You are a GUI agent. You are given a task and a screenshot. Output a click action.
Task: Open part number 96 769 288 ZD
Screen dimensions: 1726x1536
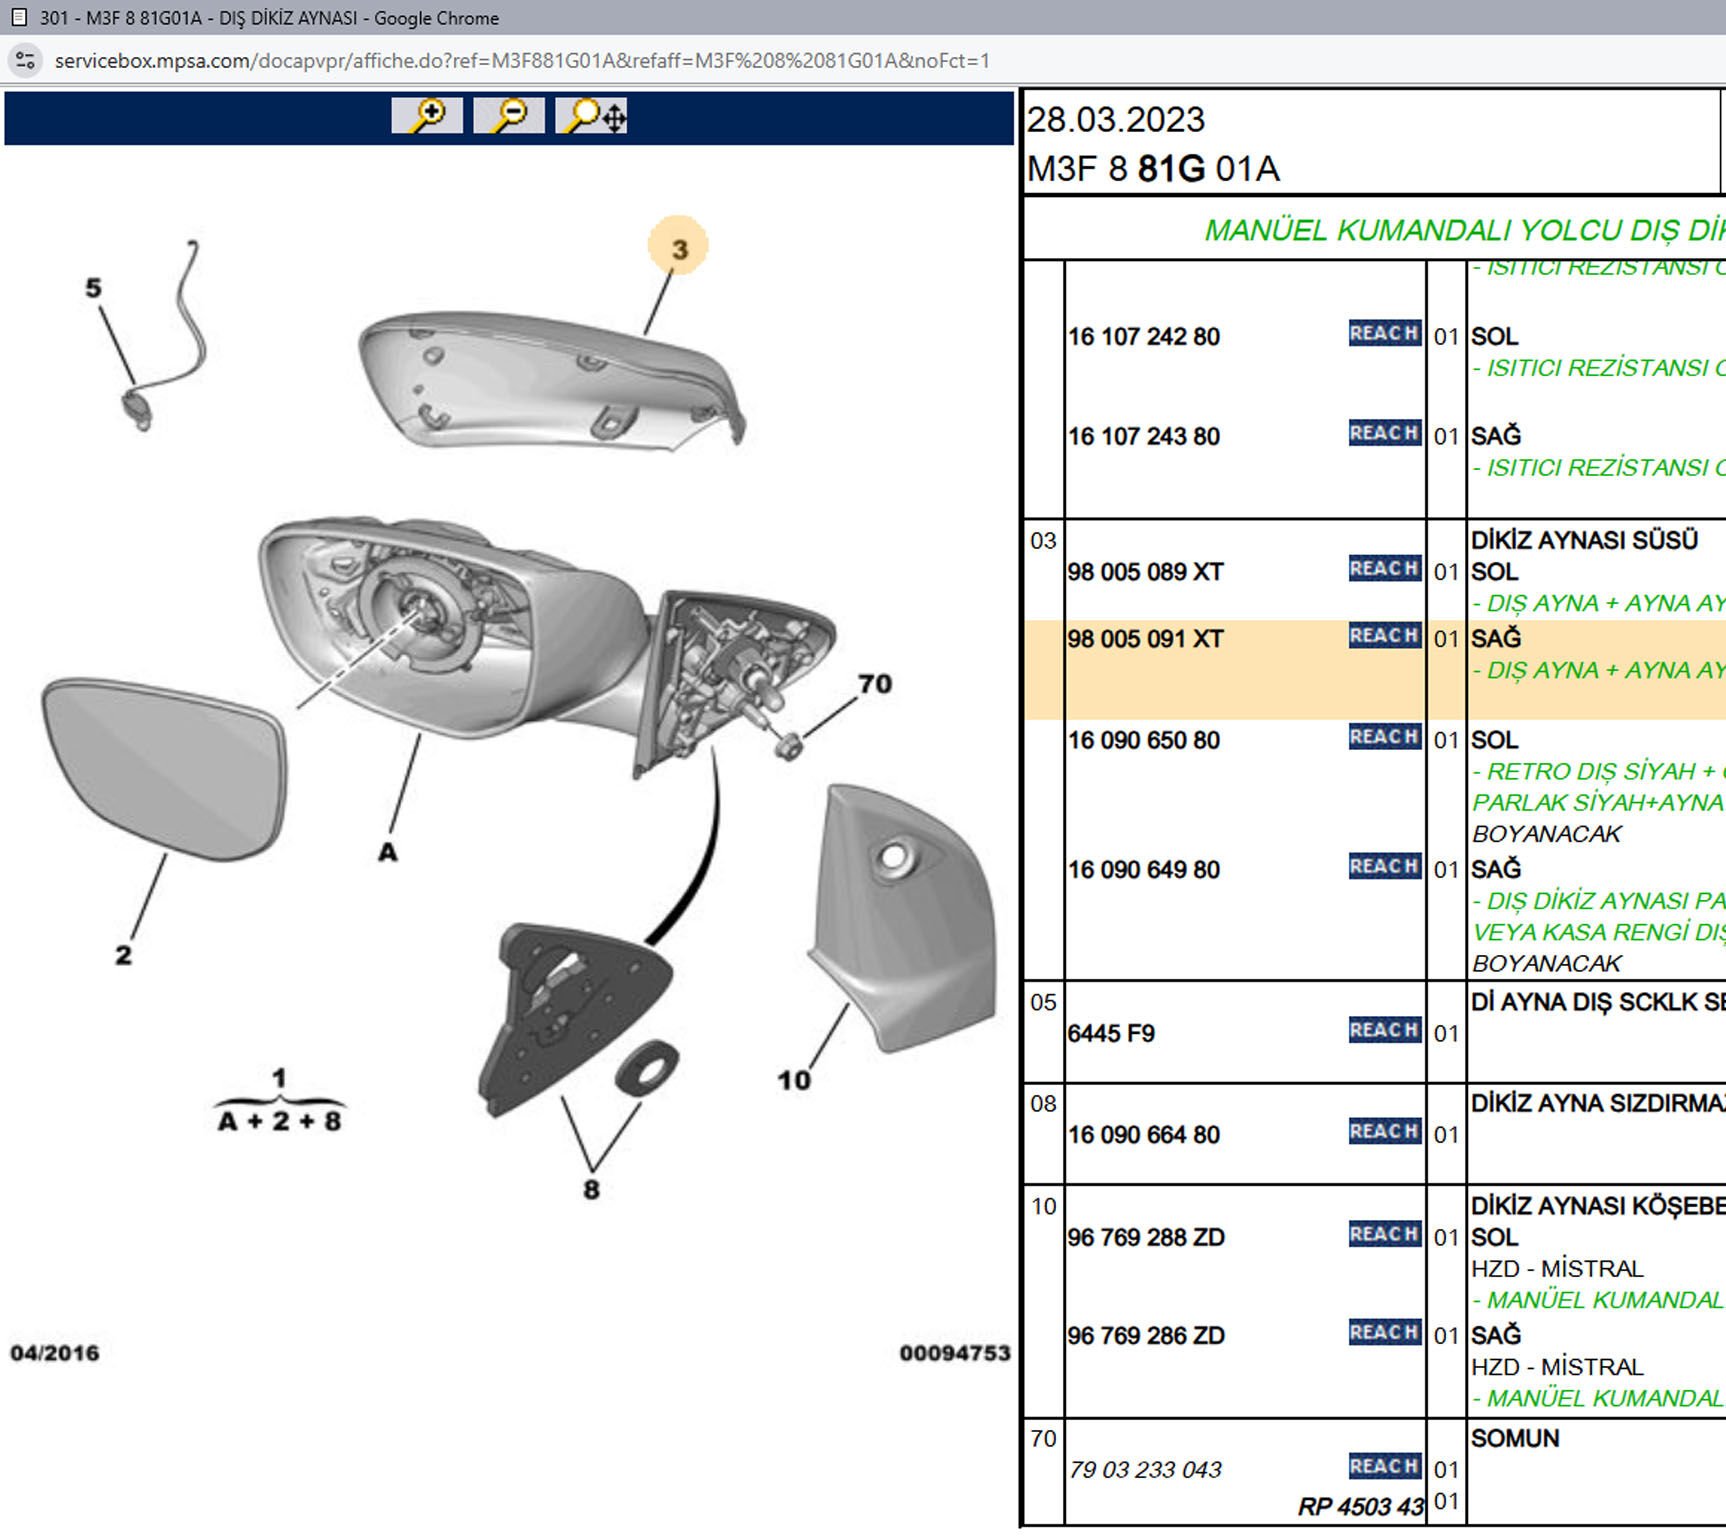[x=1145, y=1238]
